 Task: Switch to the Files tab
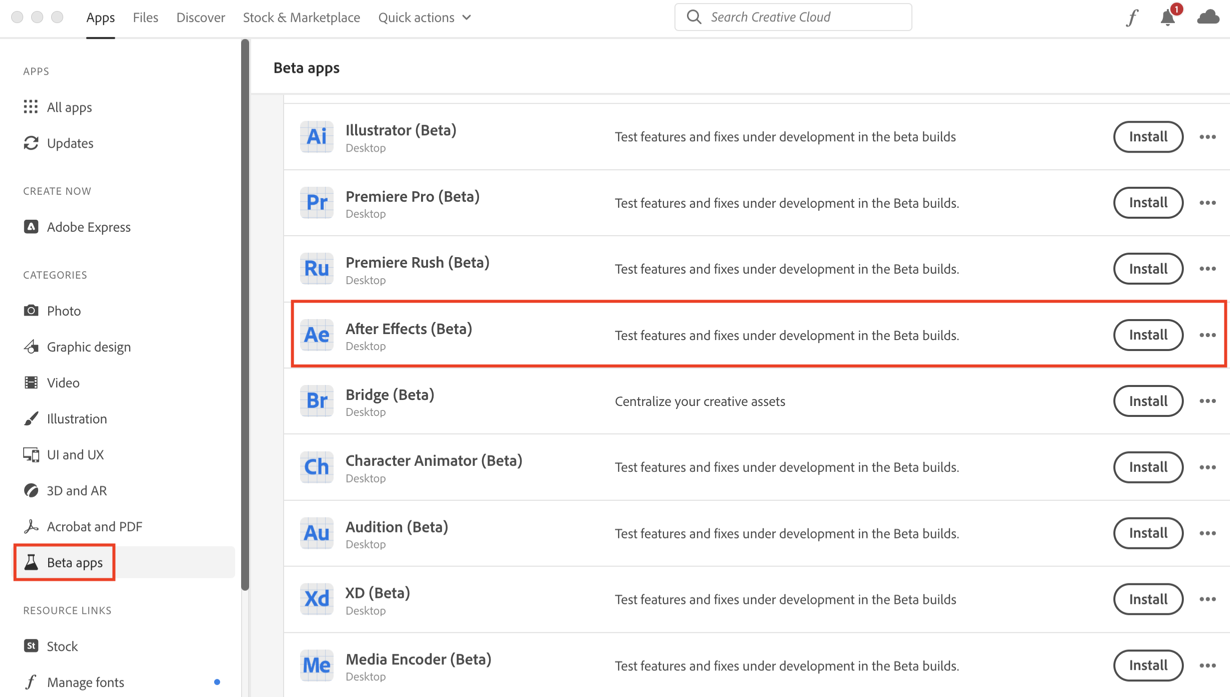(145, 17)
